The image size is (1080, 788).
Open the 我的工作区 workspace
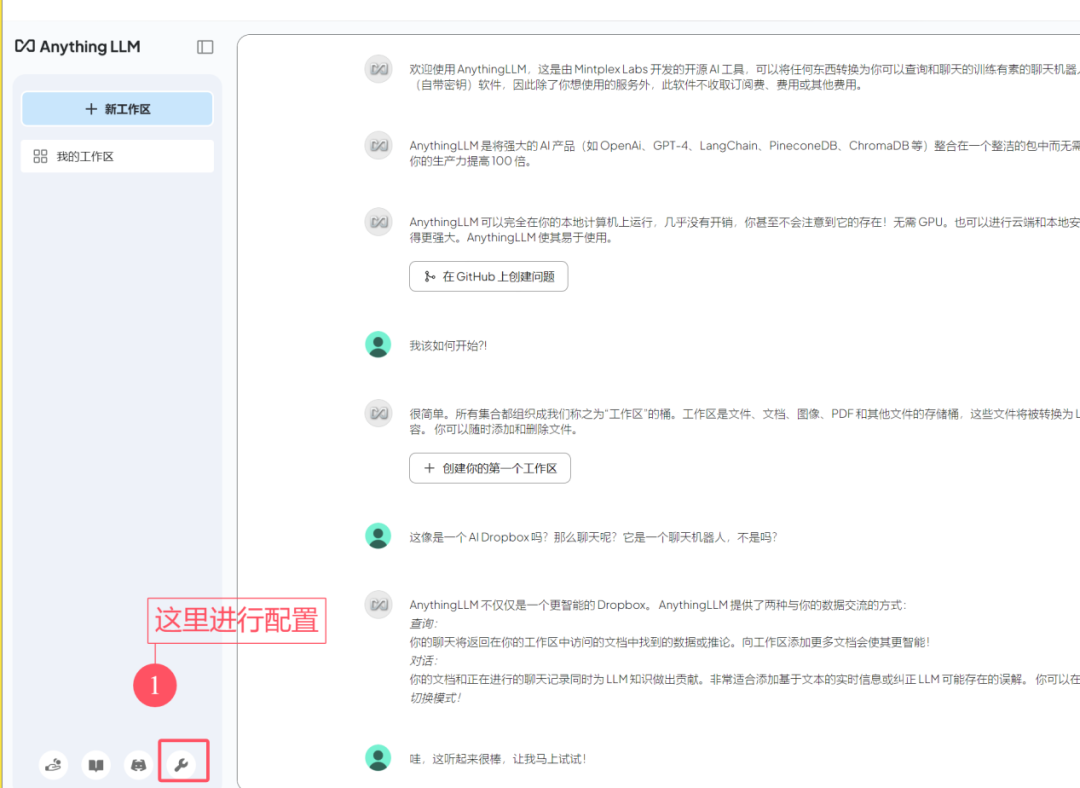(117, 156)
